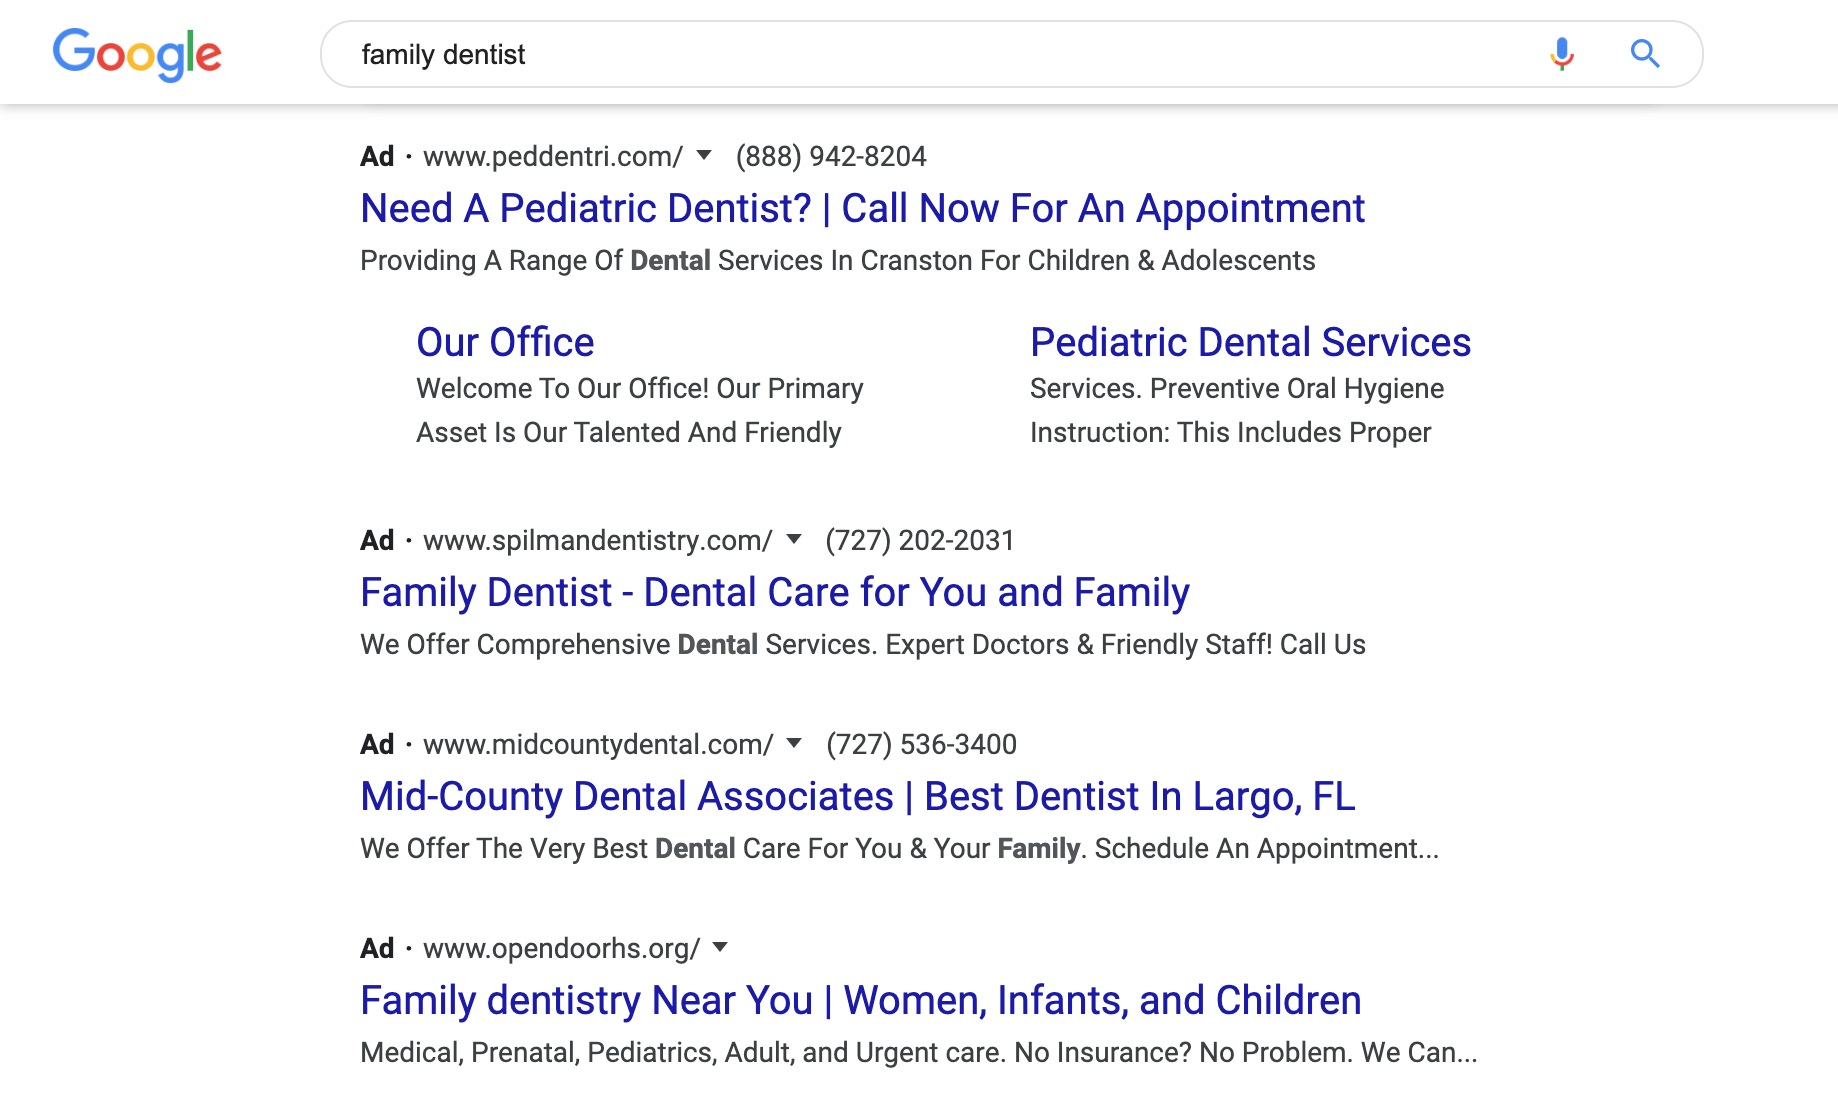The image size is (1838, 1112).
Task: Click the www.opendoorhs.org URL text
Action: 562,948
